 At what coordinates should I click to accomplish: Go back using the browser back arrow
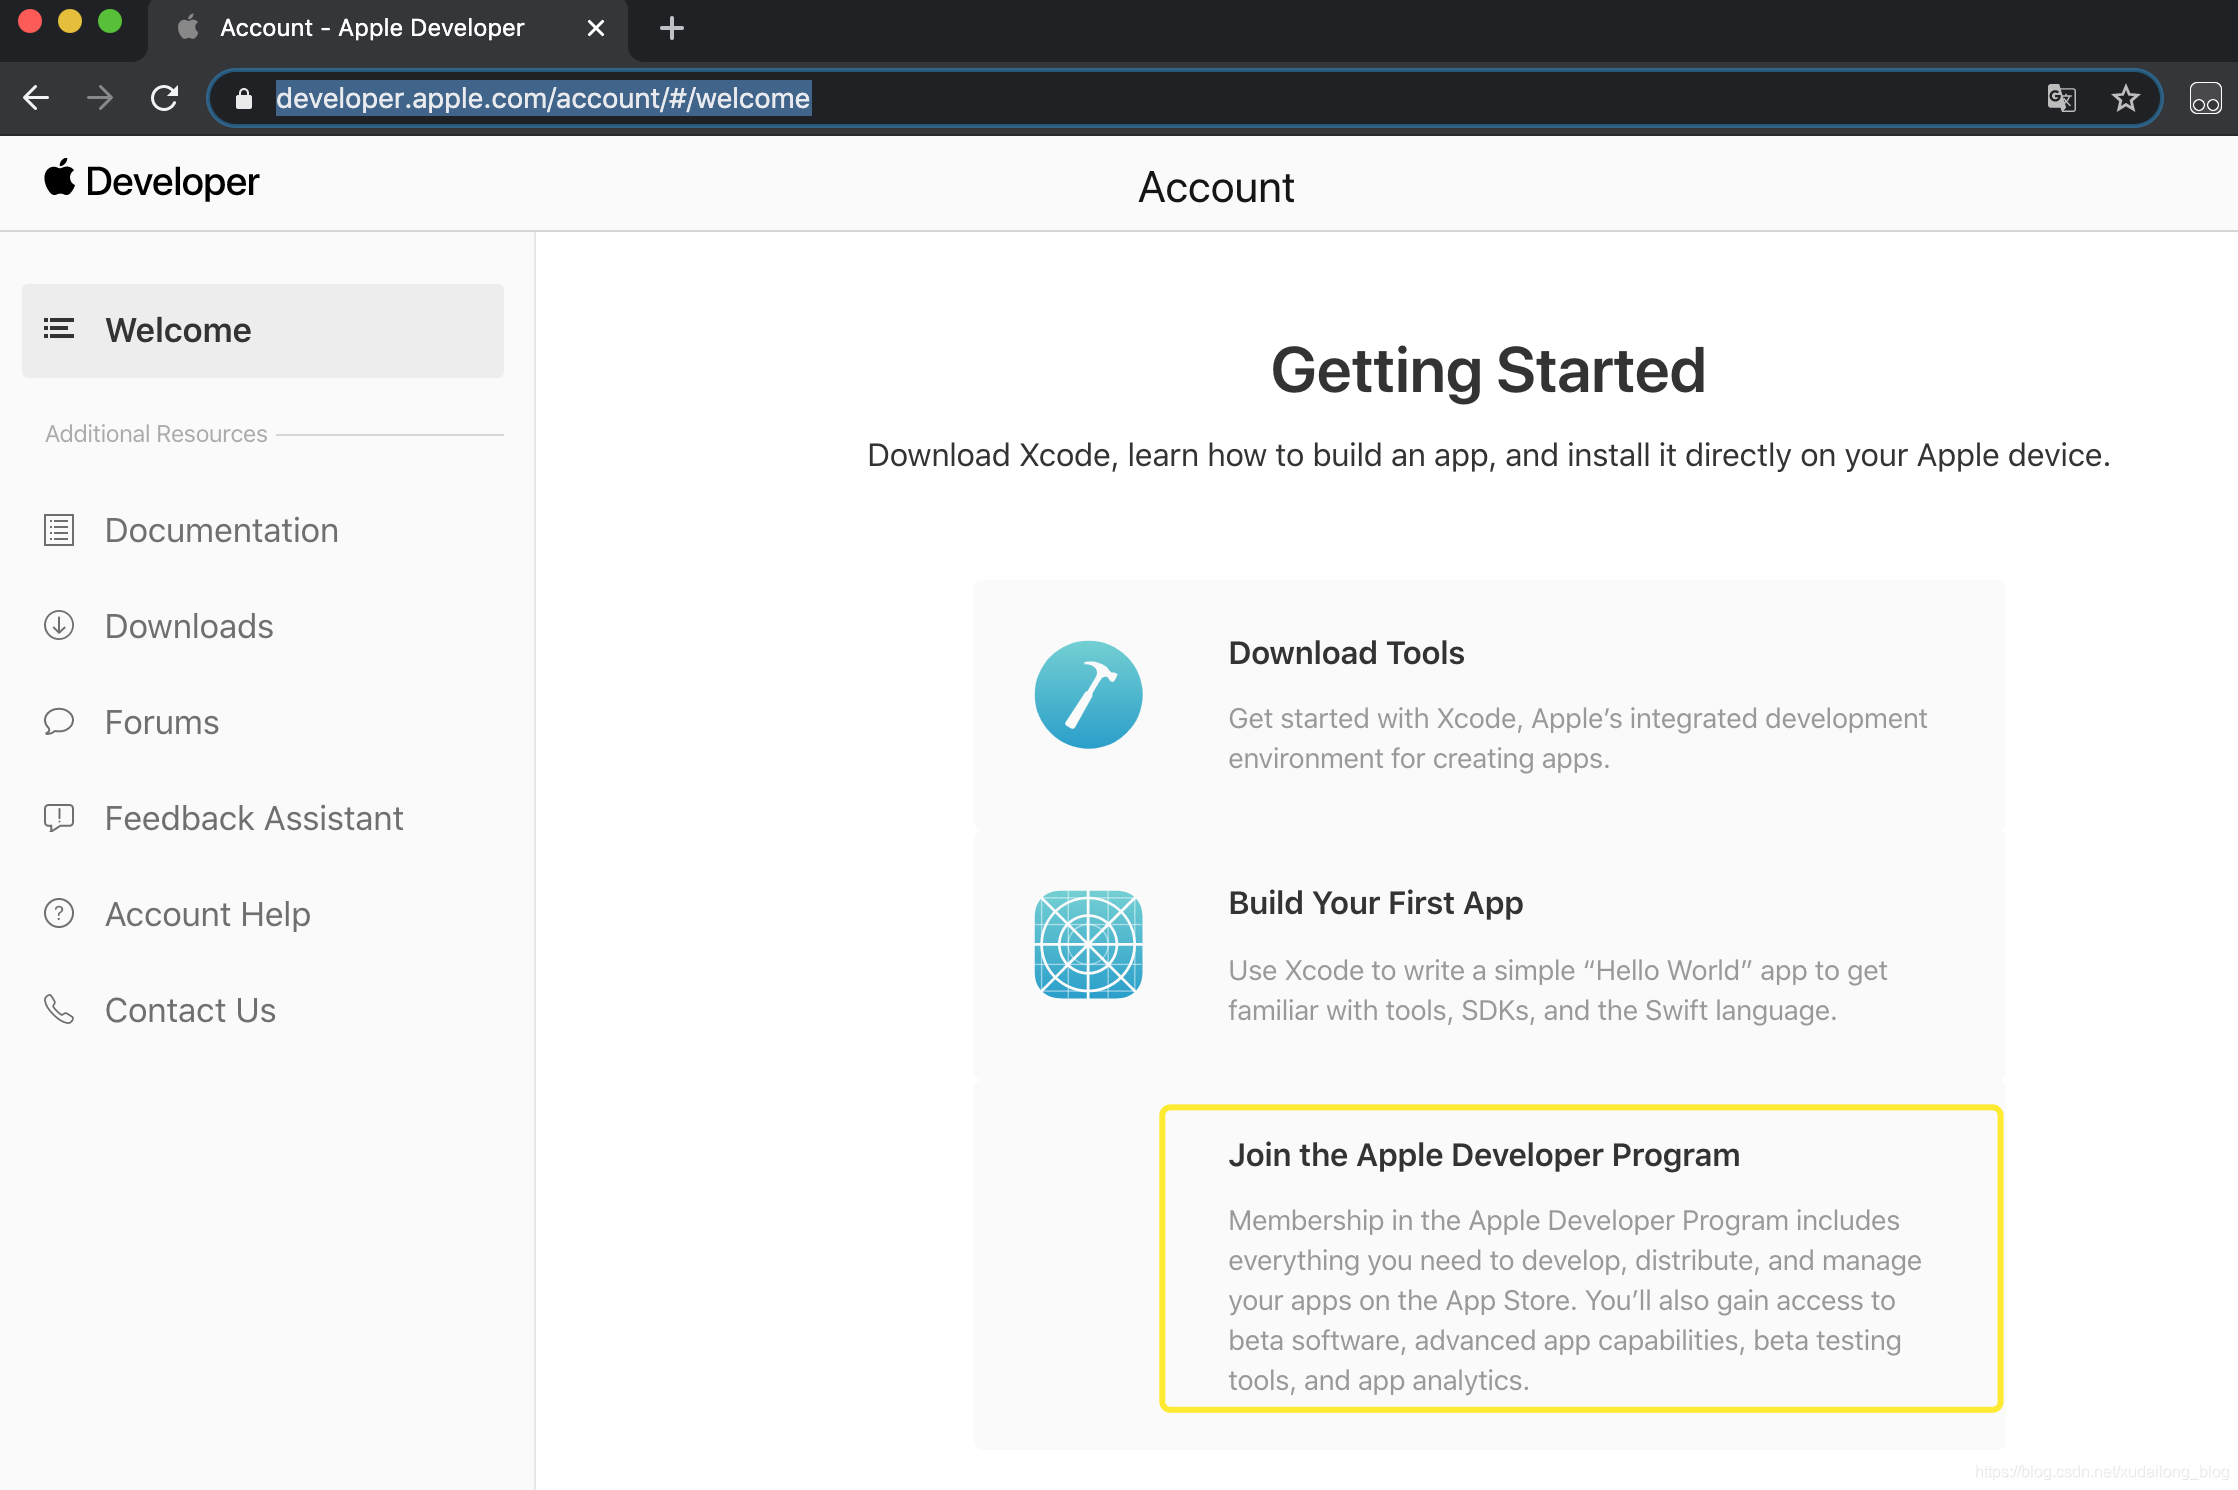click(36, 98)
